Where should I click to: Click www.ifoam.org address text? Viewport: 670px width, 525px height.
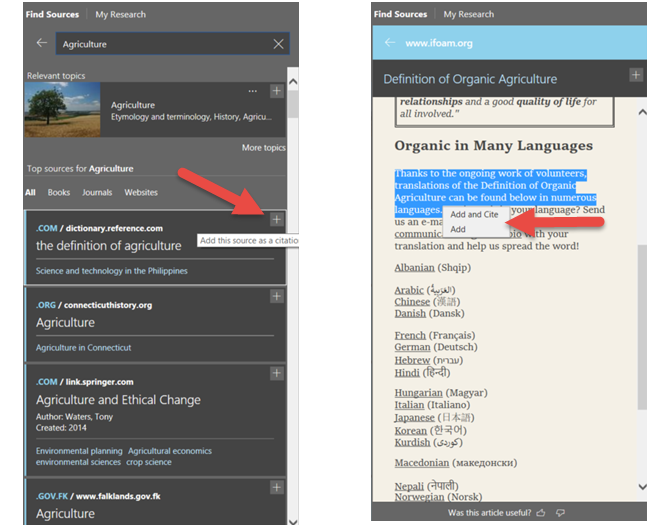(439, 43)
